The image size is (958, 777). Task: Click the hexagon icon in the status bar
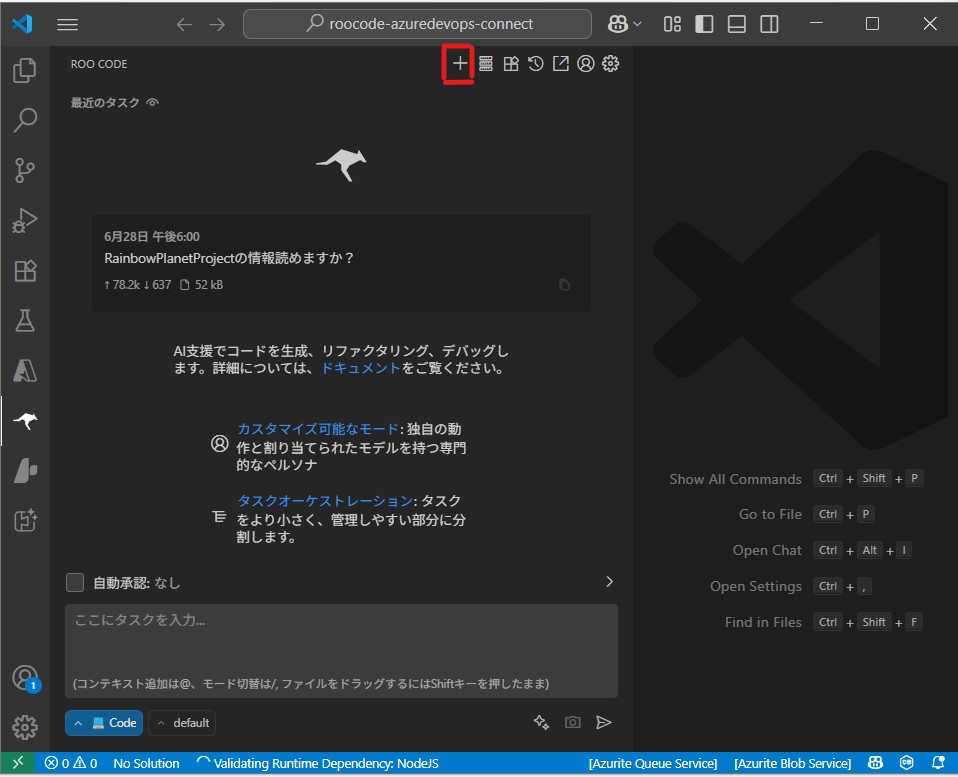click(x=907, y=763)
